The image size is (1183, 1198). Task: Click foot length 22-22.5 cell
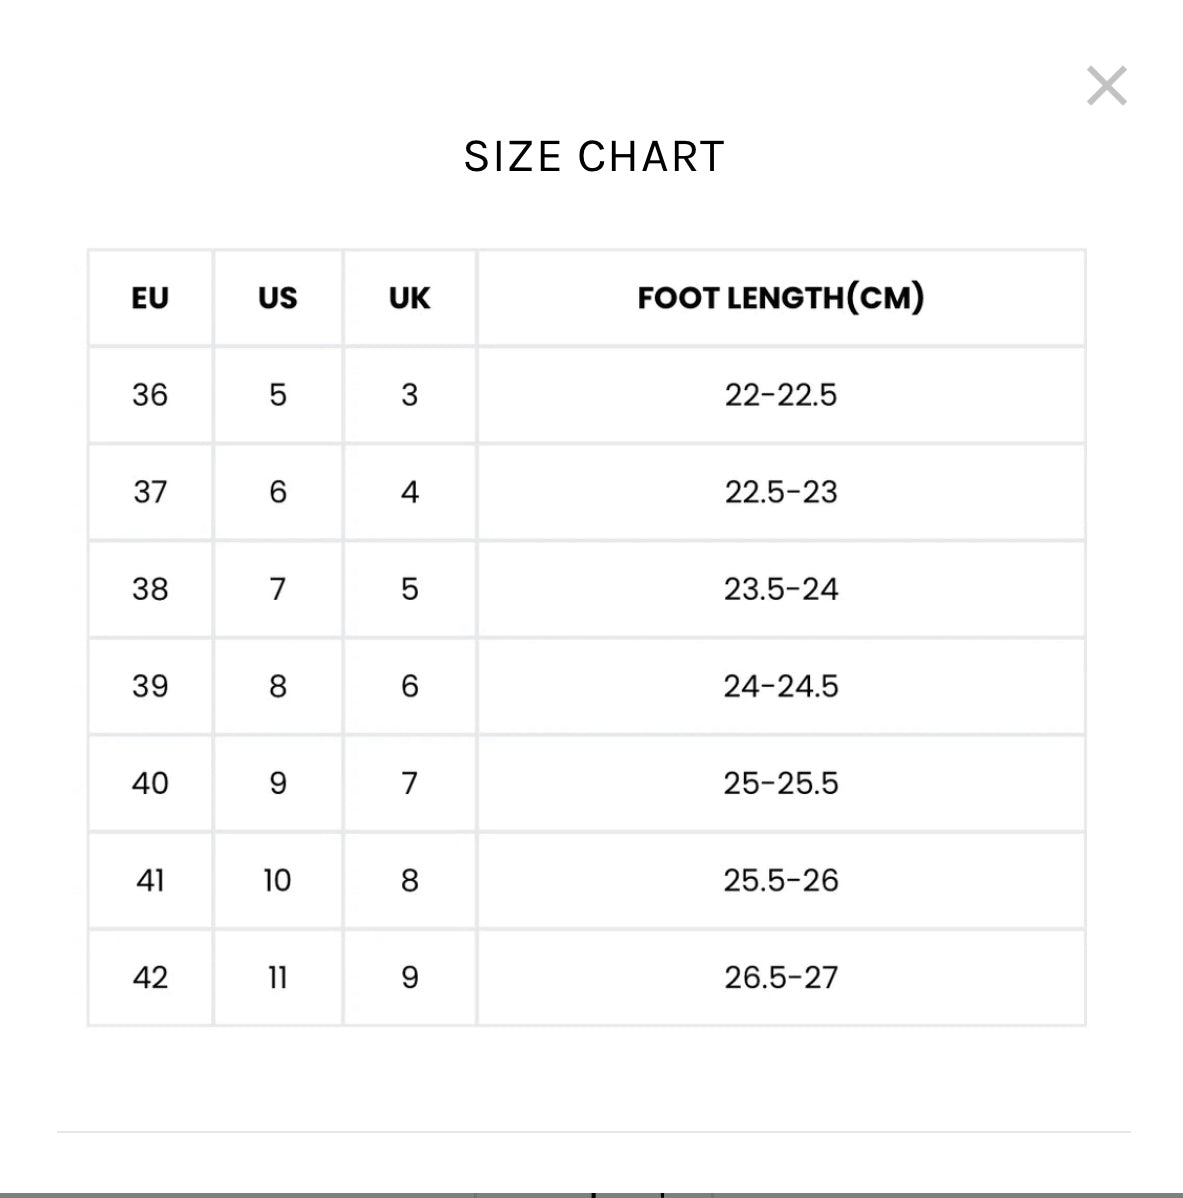click(781, 395)
